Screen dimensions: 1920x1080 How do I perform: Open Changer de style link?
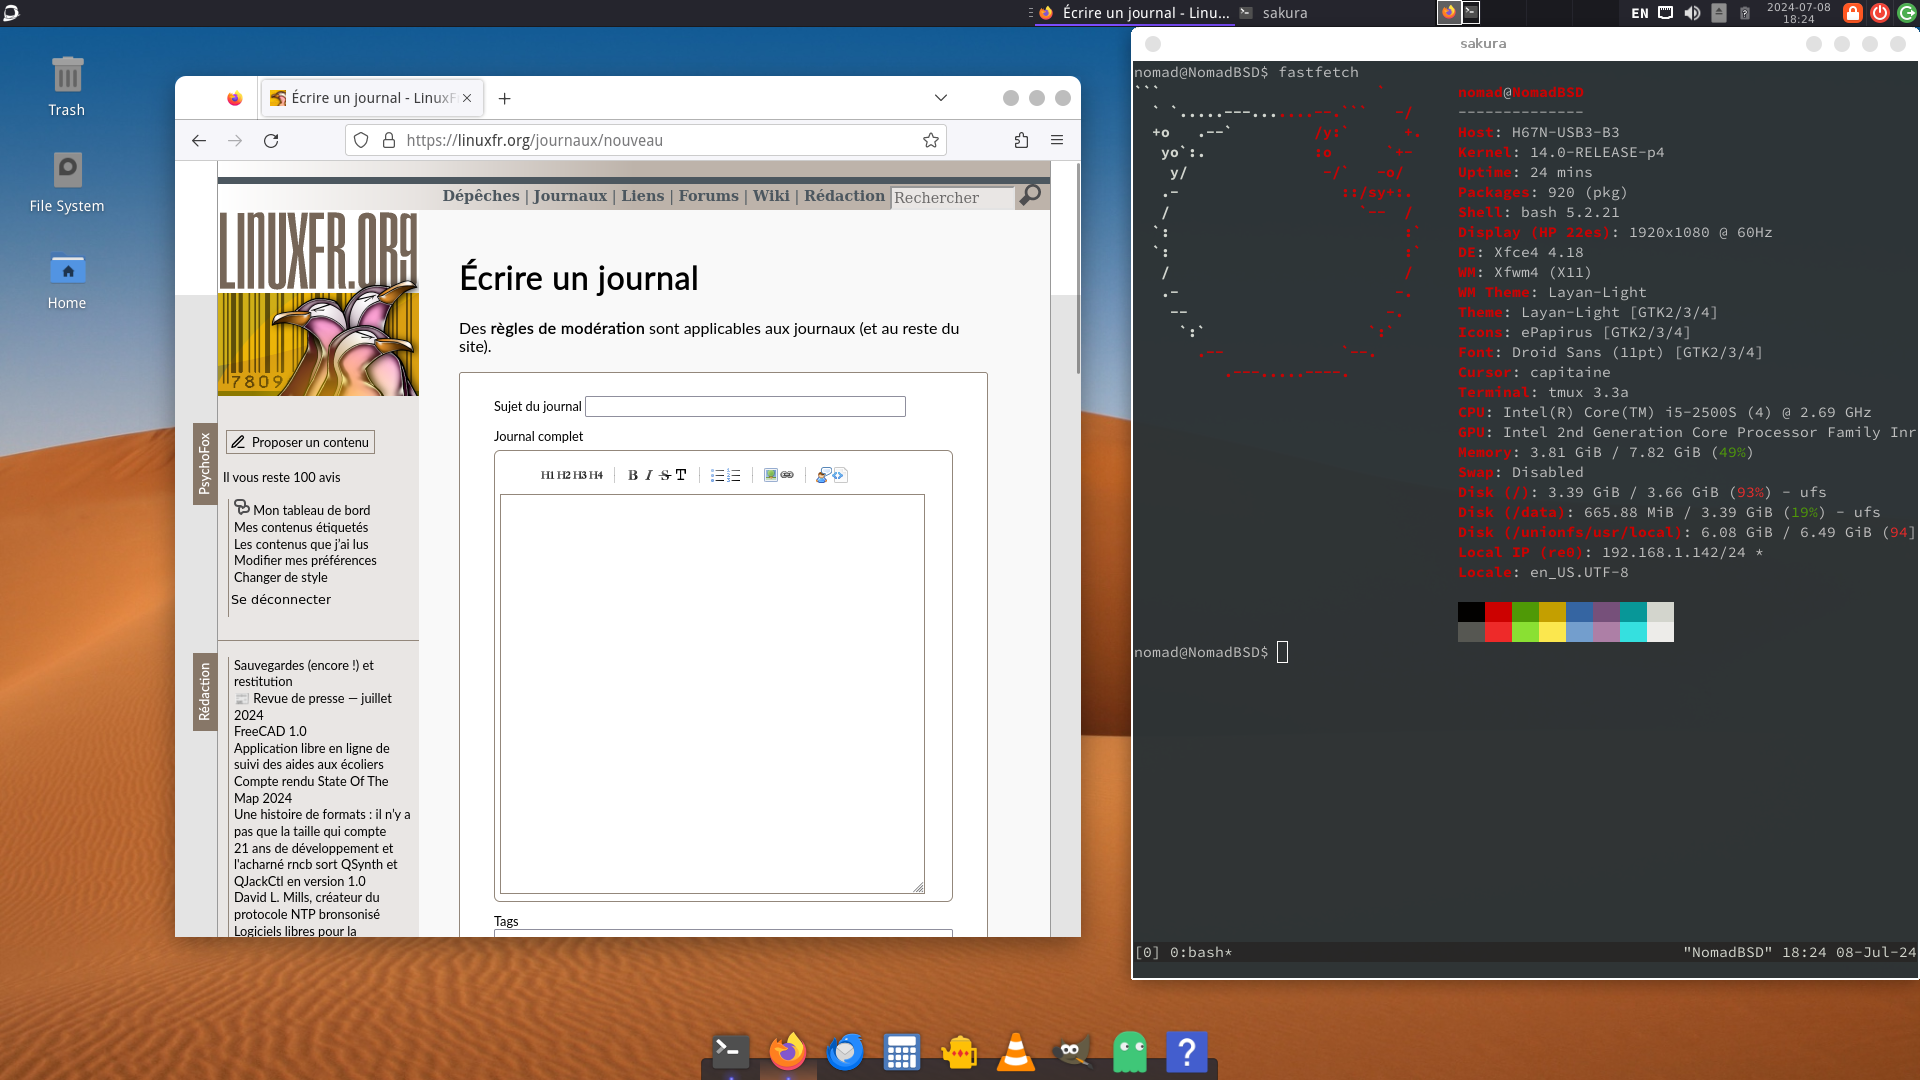tap(281, 577)
